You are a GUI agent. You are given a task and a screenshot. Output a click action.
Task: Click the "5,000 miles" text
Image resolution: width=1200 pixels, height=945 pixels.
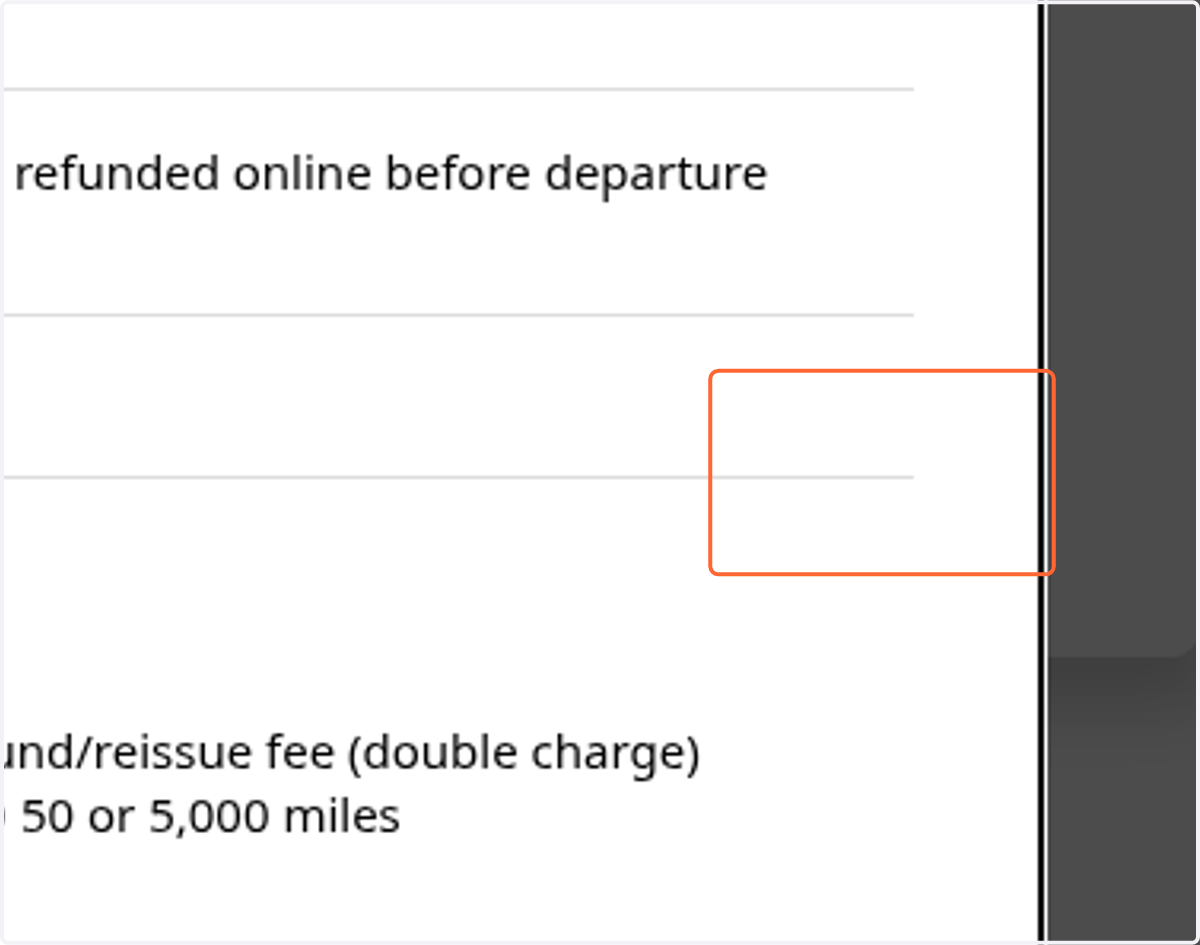click(274, 817)
